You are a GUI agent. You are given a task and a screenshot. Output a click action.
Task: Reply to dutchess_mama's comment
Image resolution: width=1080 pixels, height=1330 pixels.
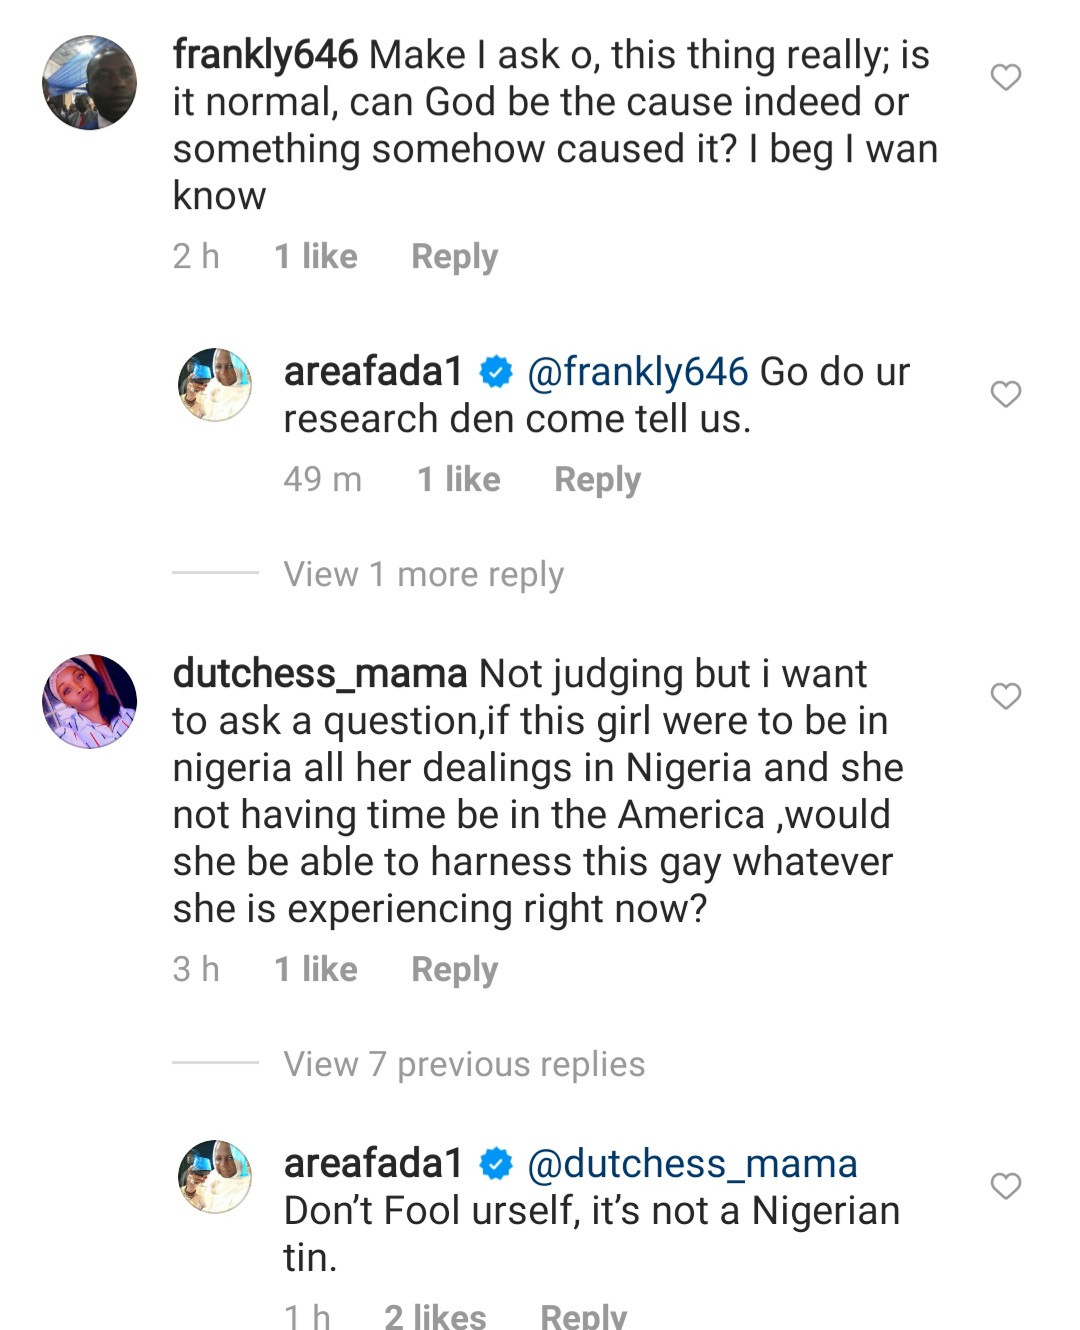click(454, 970)
